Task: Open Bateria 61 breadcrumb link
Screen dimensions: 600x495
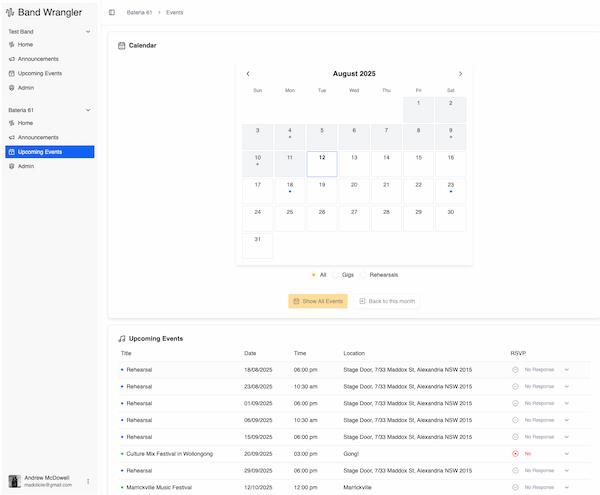Action: [140, 12]
